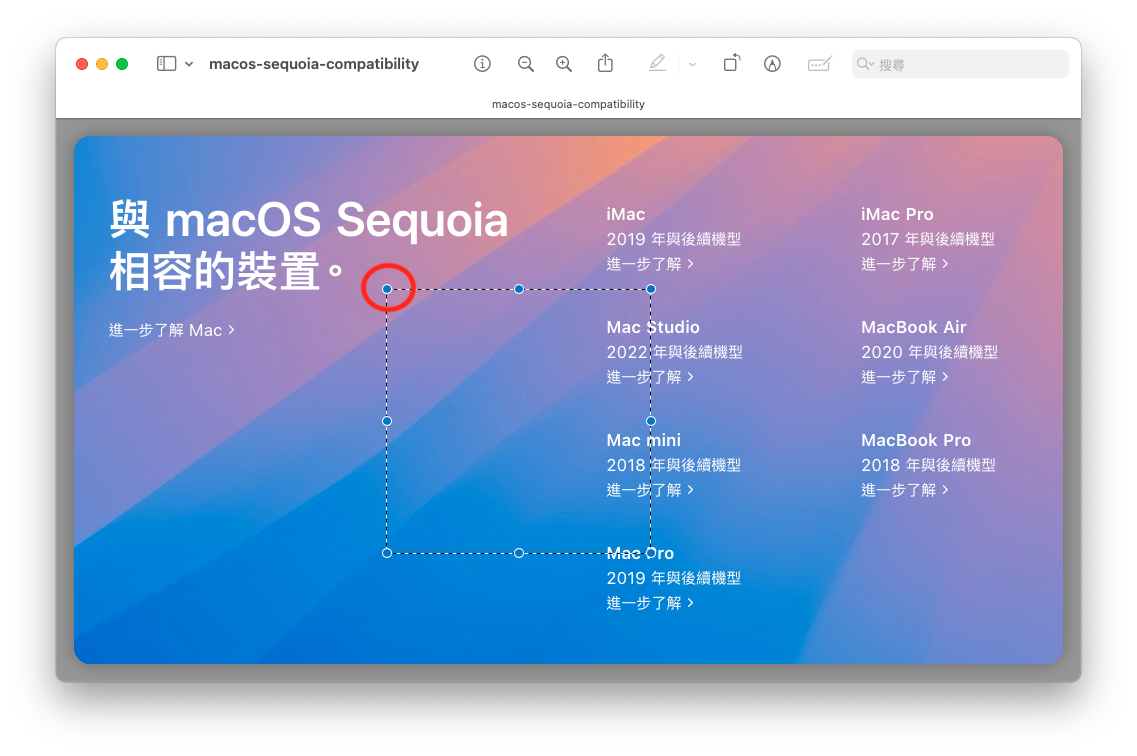Click the top-left selection handle
Viewport: 1137px width, 756px height.
[387, 289]
